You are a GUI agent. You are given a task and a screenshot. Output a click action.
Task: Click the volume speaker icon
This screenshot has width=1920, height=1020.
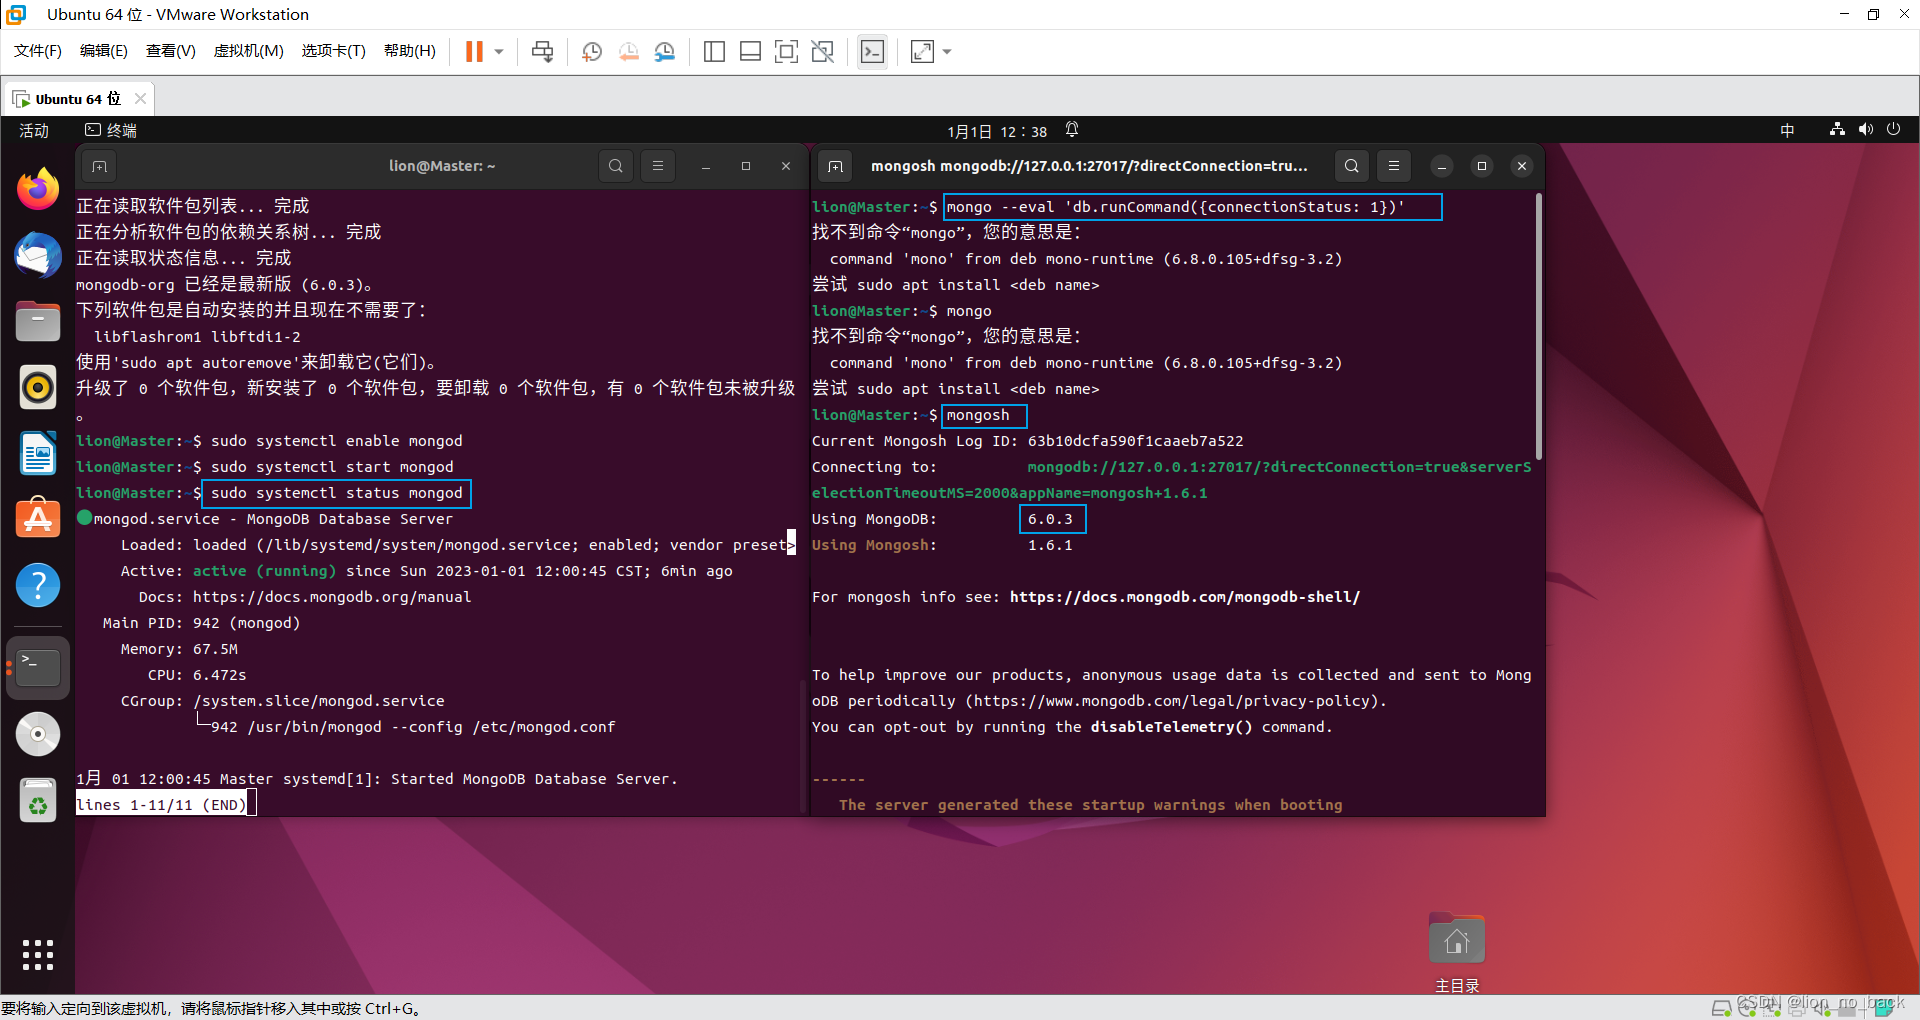click(1865, 130)
